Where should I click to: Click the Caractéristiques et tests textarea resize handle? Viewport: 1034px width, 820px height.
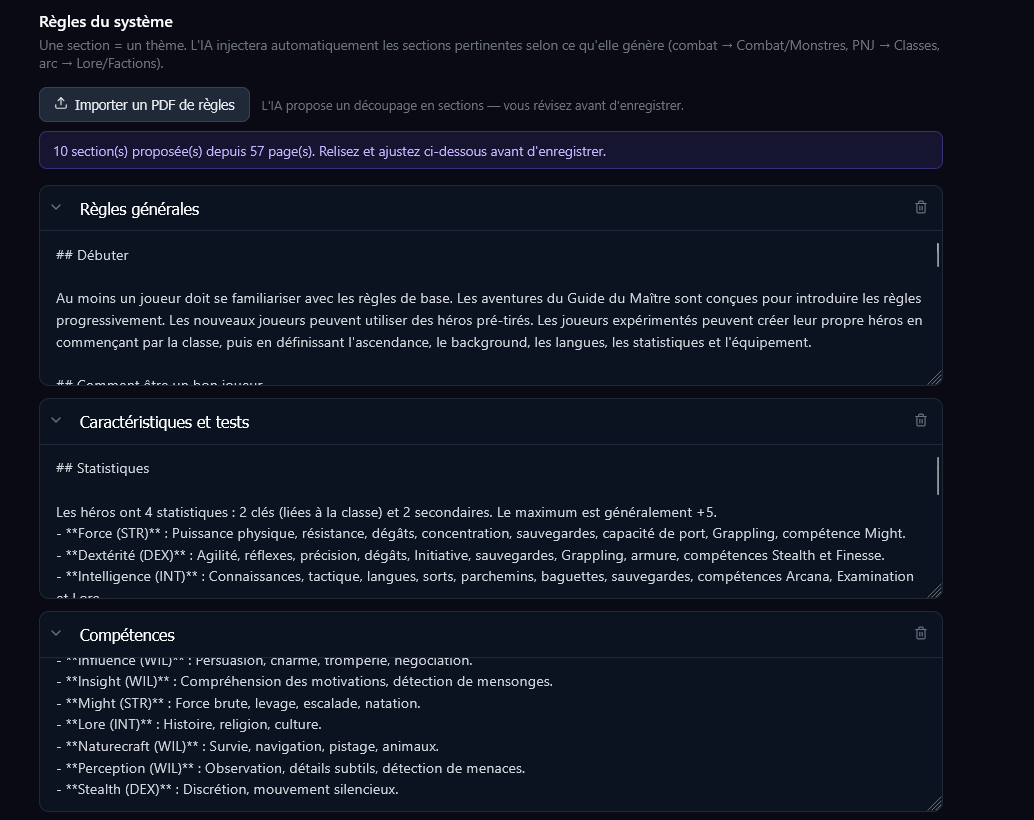click(x=934, y=591)
